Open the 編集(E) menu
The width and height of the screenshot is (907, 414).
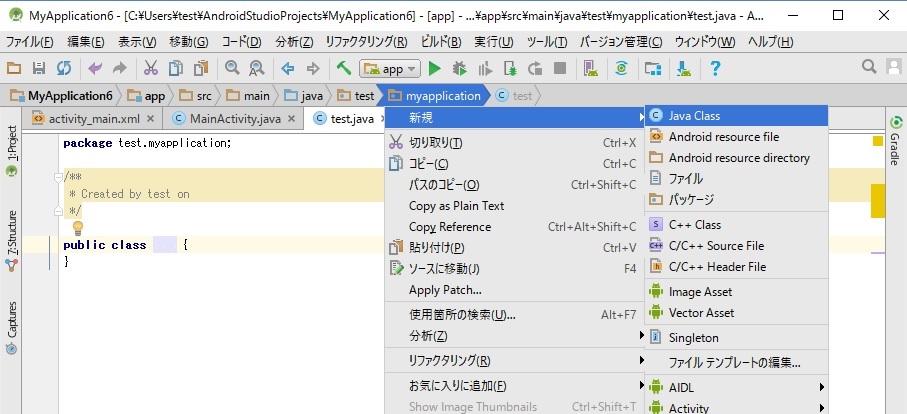[x=86, y=42]
